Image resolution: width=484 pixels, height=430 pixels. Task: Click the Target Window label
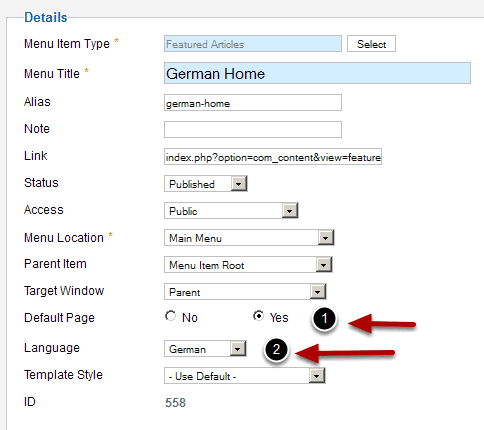pos(64,291)
